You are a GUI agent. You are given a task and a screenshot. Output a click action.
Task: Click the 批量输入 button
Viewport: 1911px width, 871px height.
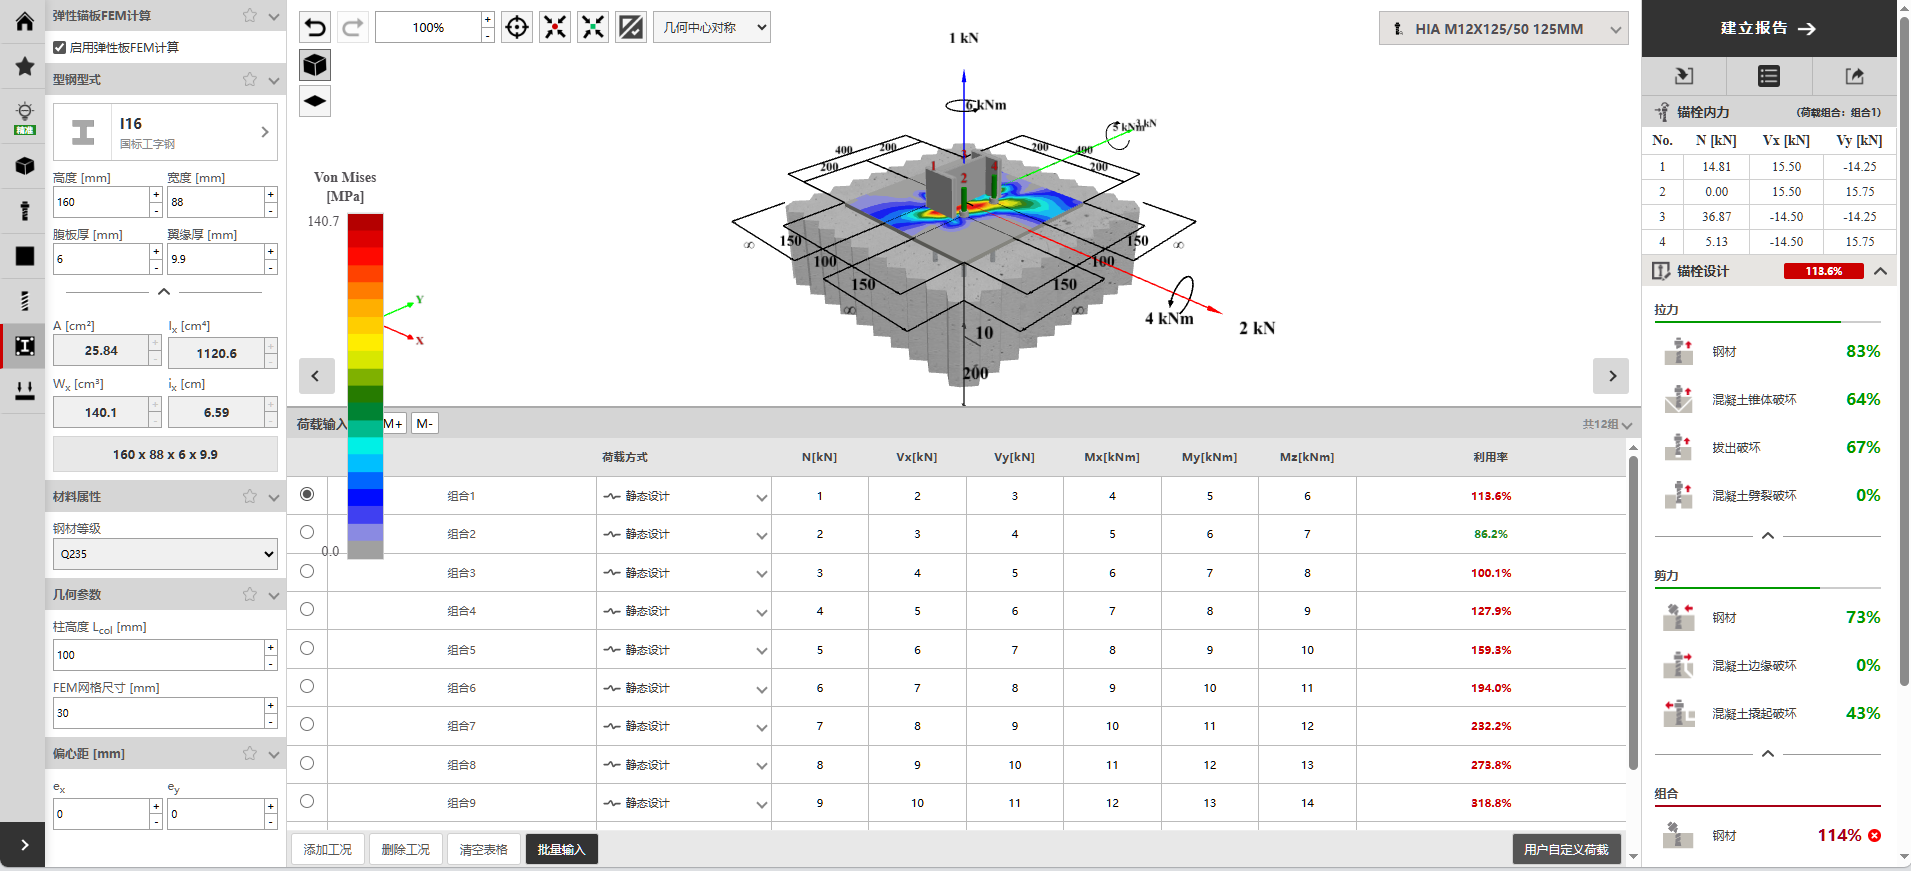[561, 849]
